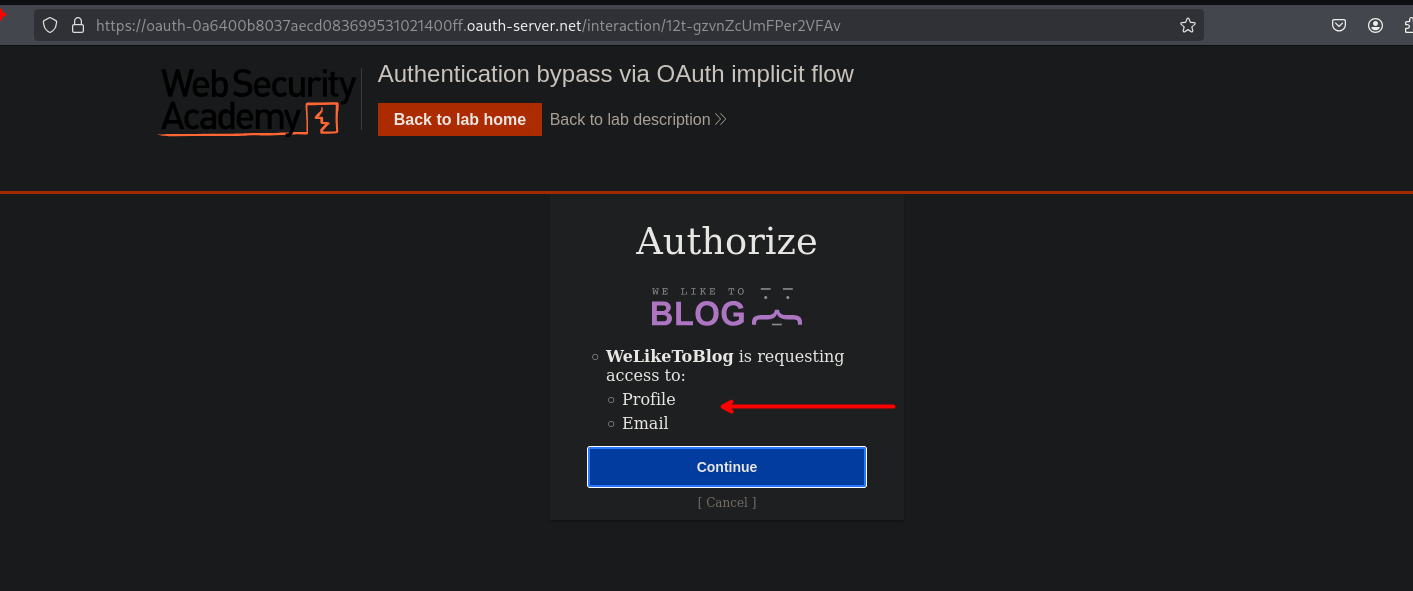Click the tracking protection shield icon

click(x=50, y=25)
